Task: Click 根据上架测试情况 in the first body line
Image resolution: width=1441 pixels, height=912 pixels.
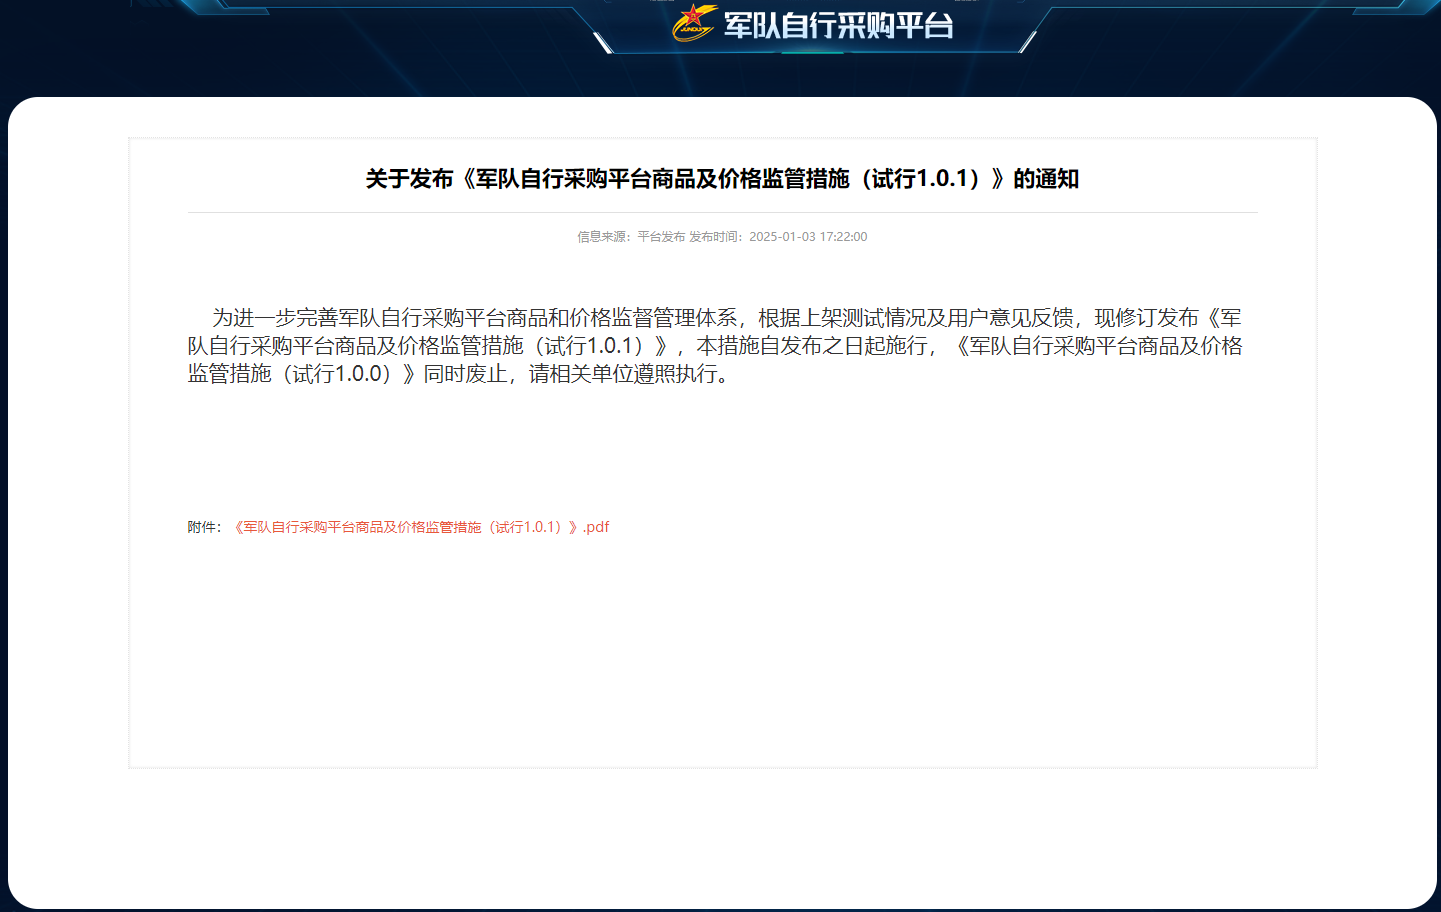Action: pyautogui.click(x=842, y=318)
